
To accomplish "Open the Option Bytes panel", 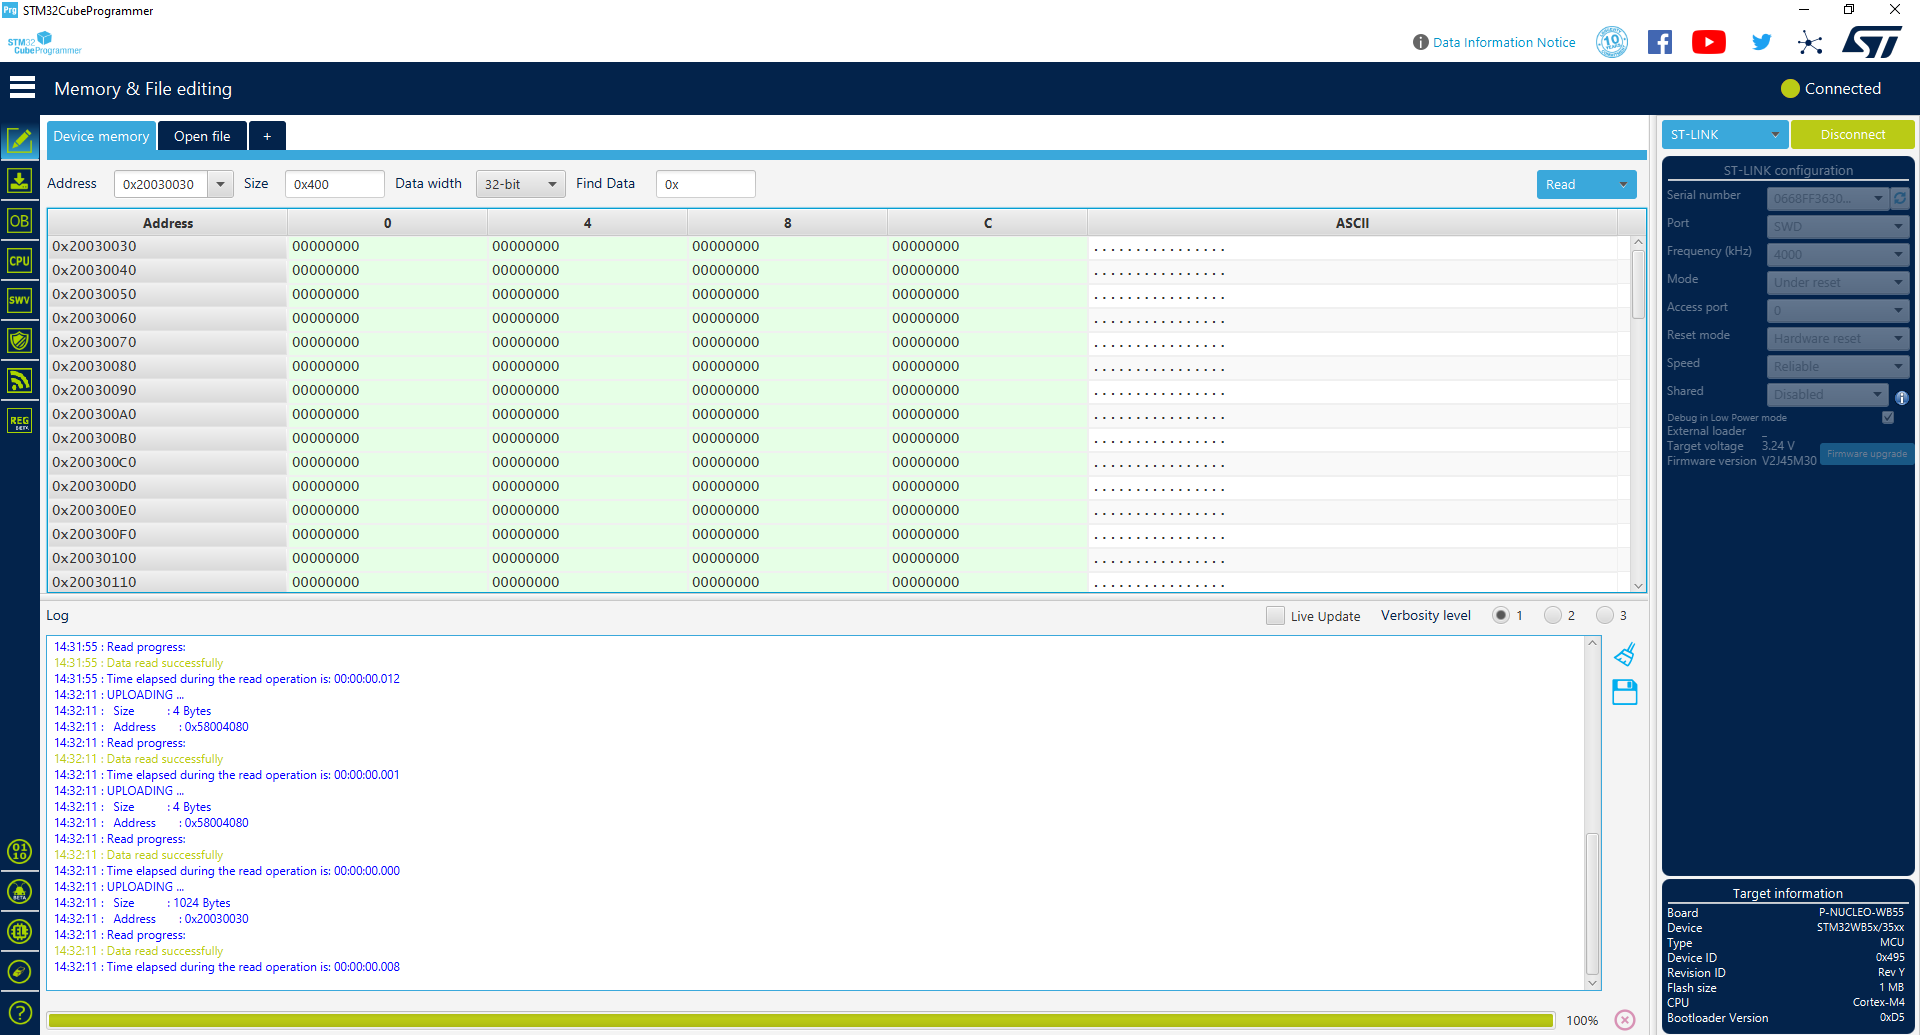I will pyautogui.click(x=20, y=221).
